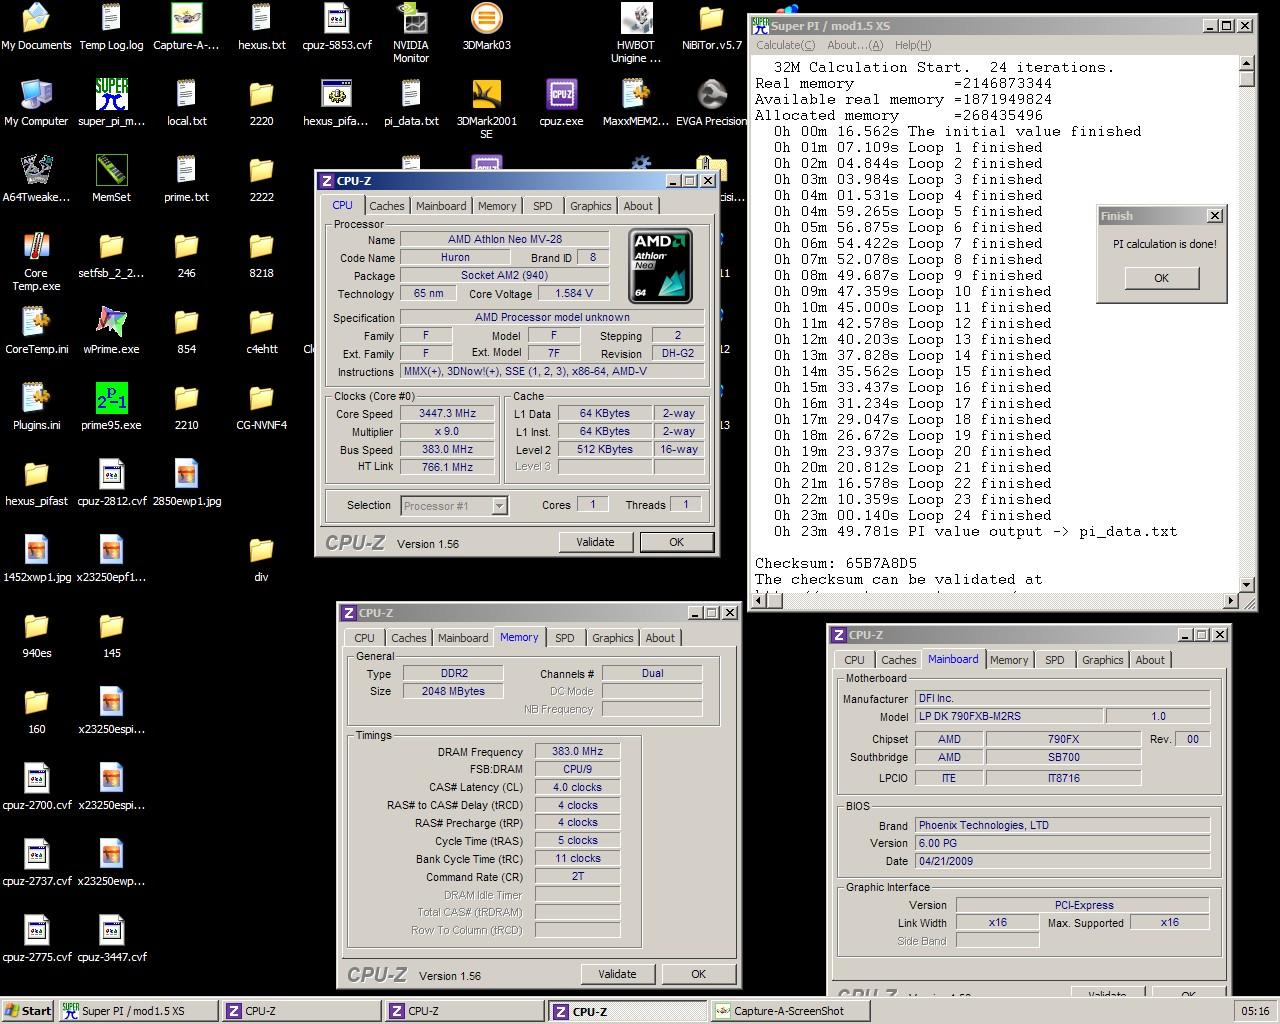1280x1024 pixels.
Task: Open cpuz-5853.cvf desktop file
Action: click(x=337, y=28)
